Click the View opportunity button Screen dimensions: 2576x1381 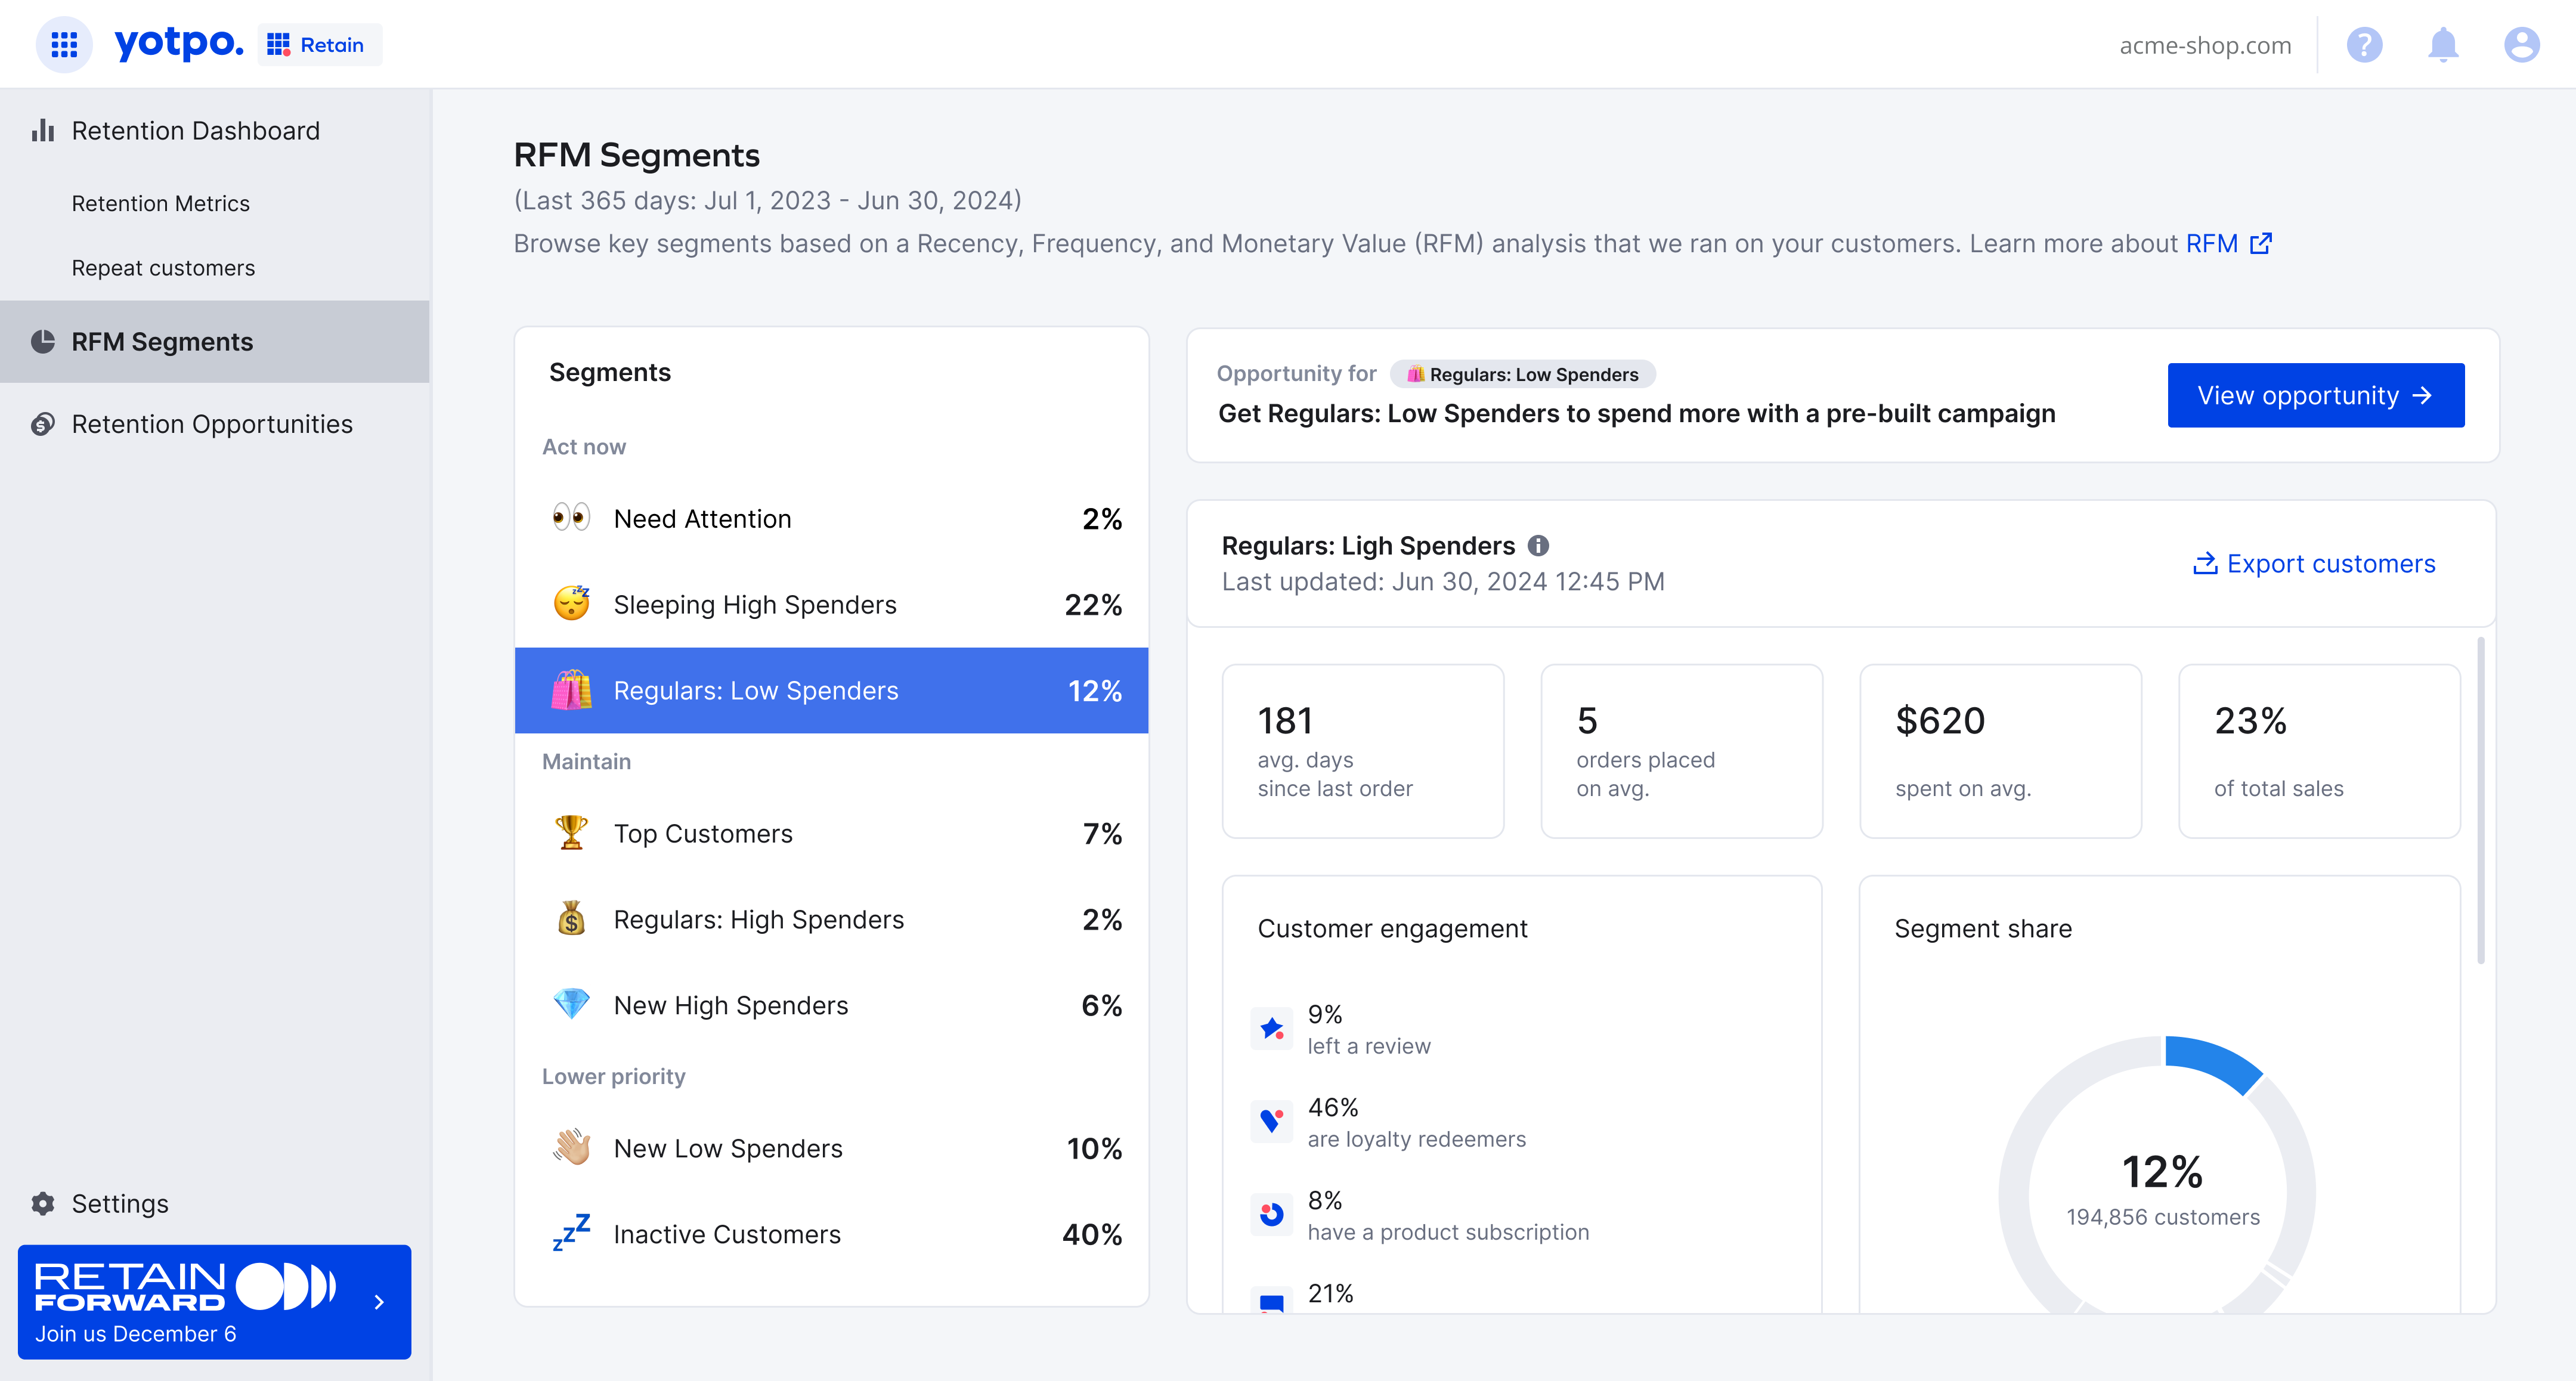click(2315, 395)
